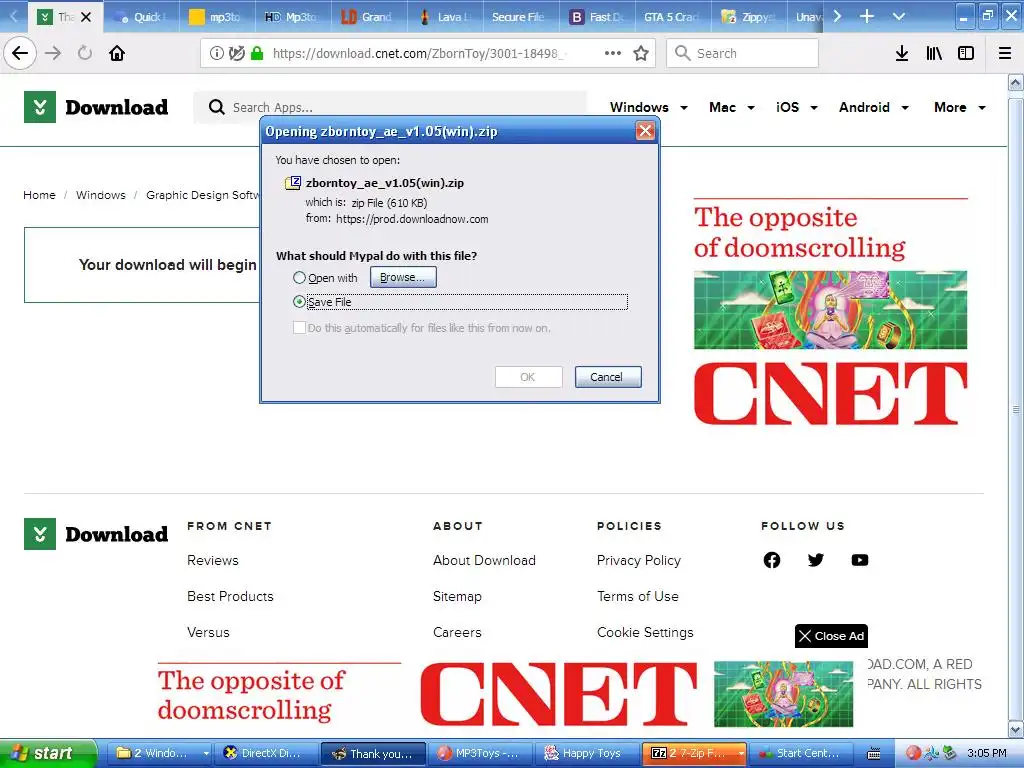Screen dimensions: 1024x768
Task: Switch to Happy Toys taskbar item
Action: coord(587,754)
